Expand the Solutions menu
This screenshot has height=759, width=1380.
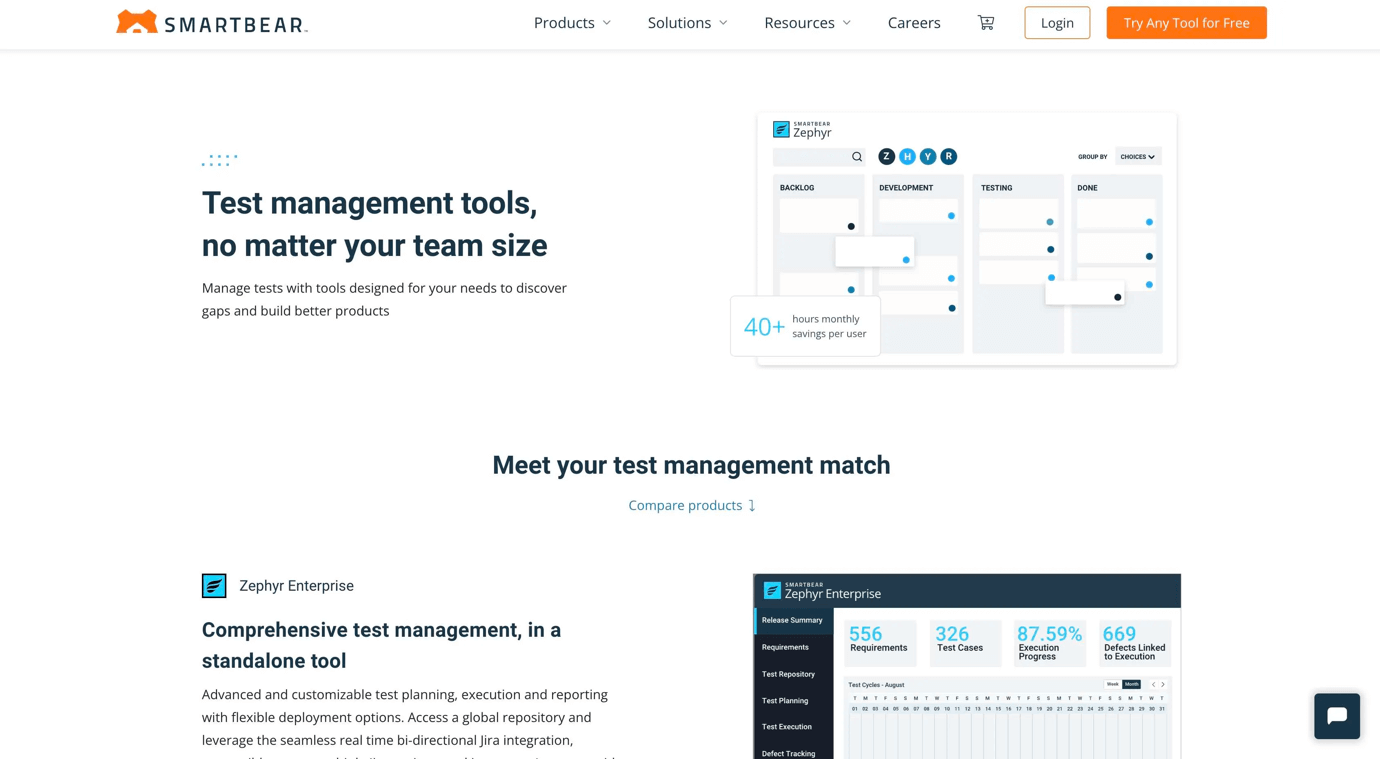click(688, 22)
